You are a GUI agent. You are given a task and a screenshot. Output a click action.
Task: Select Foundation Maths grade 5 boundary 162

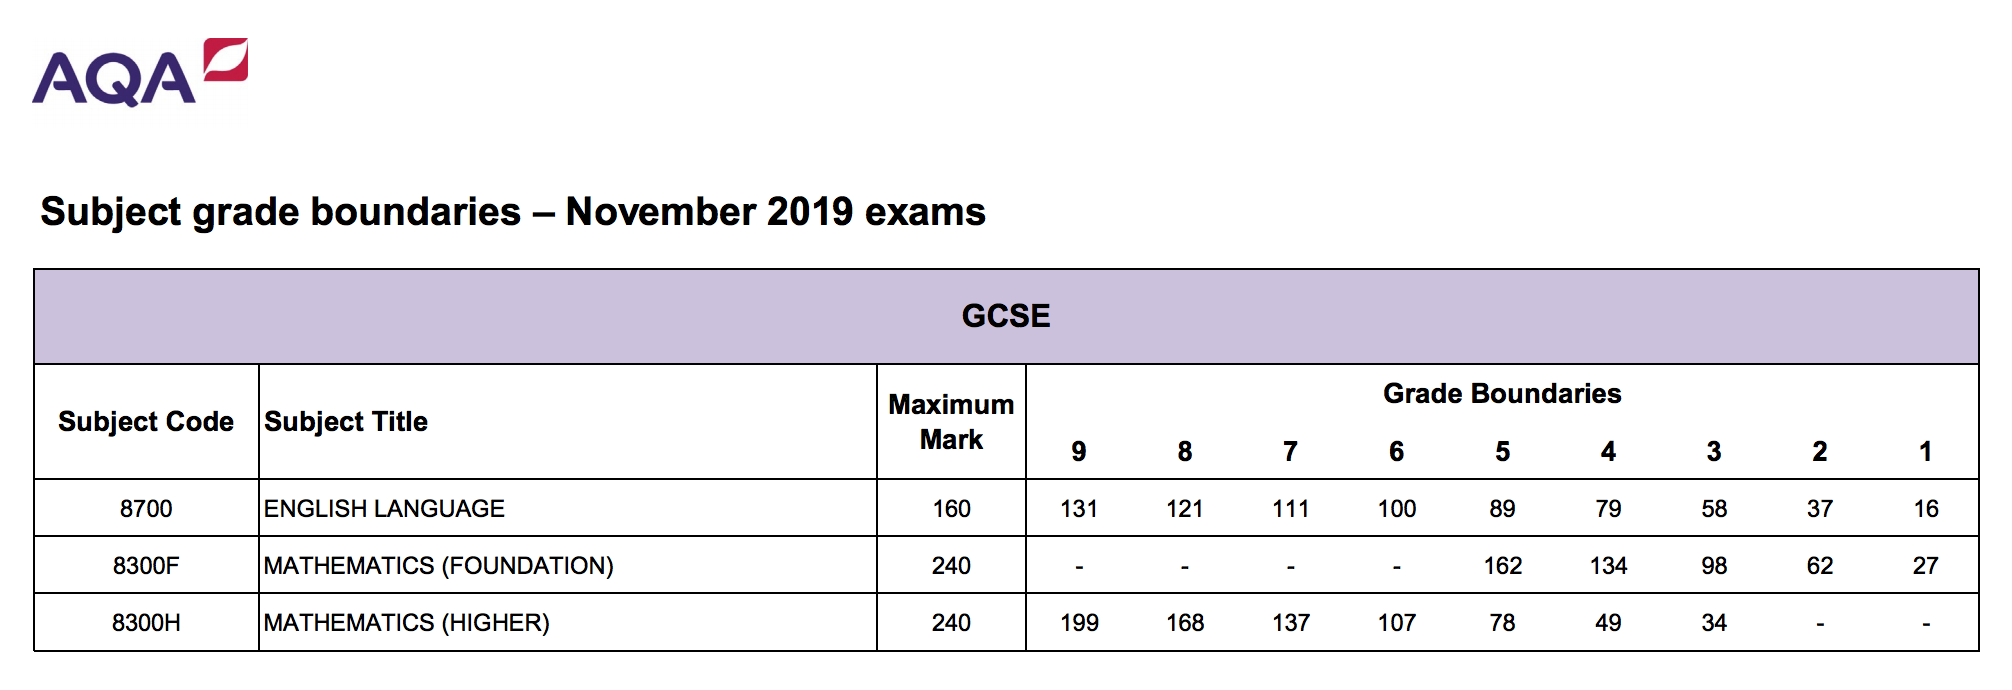pyautogui.click(x=1502, y=566)
